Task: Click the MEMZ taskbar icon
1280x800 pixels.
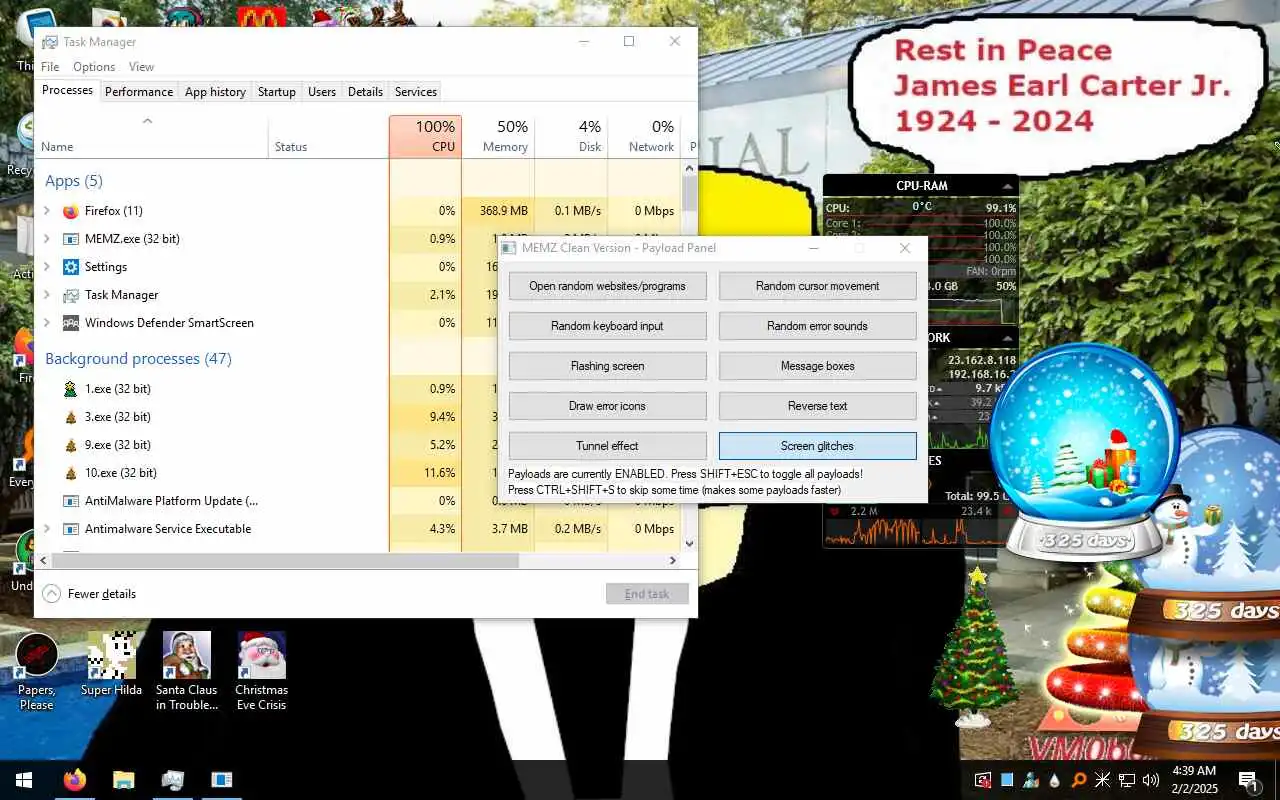Action: [x=221, y=780]
